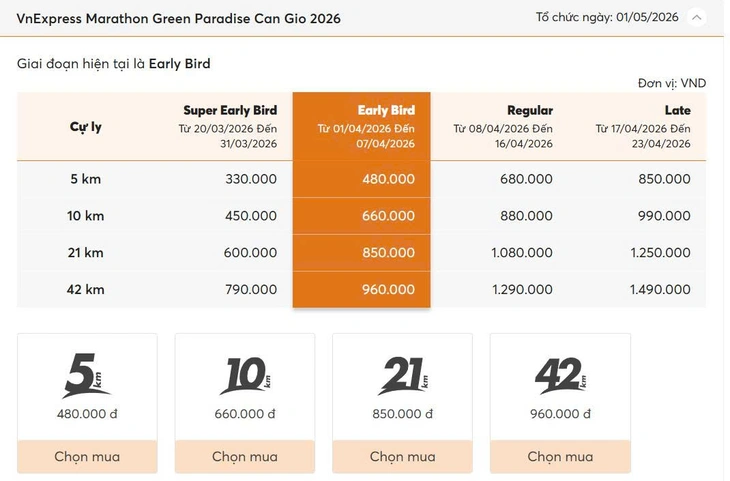Select the Super Early Bird column header
Viewport: 730px width, 481px height.
coord(230,110)
